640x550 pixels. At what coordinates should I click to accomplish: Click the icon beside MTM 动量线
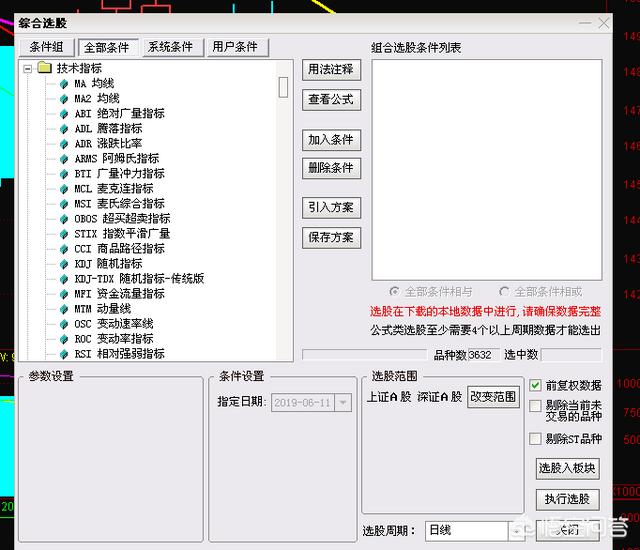coord(64,309)
